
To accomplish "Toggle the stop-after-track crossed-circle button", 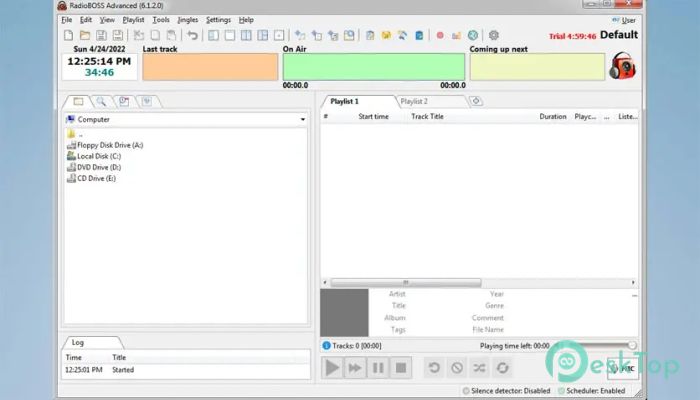I will [x=457, y=368].
